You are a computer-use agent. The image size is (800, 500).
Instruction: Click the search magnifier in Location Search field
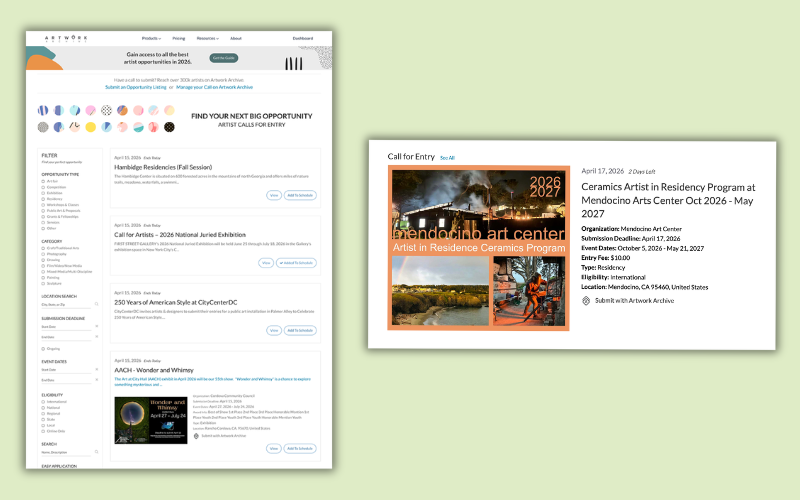click(96, 303)
